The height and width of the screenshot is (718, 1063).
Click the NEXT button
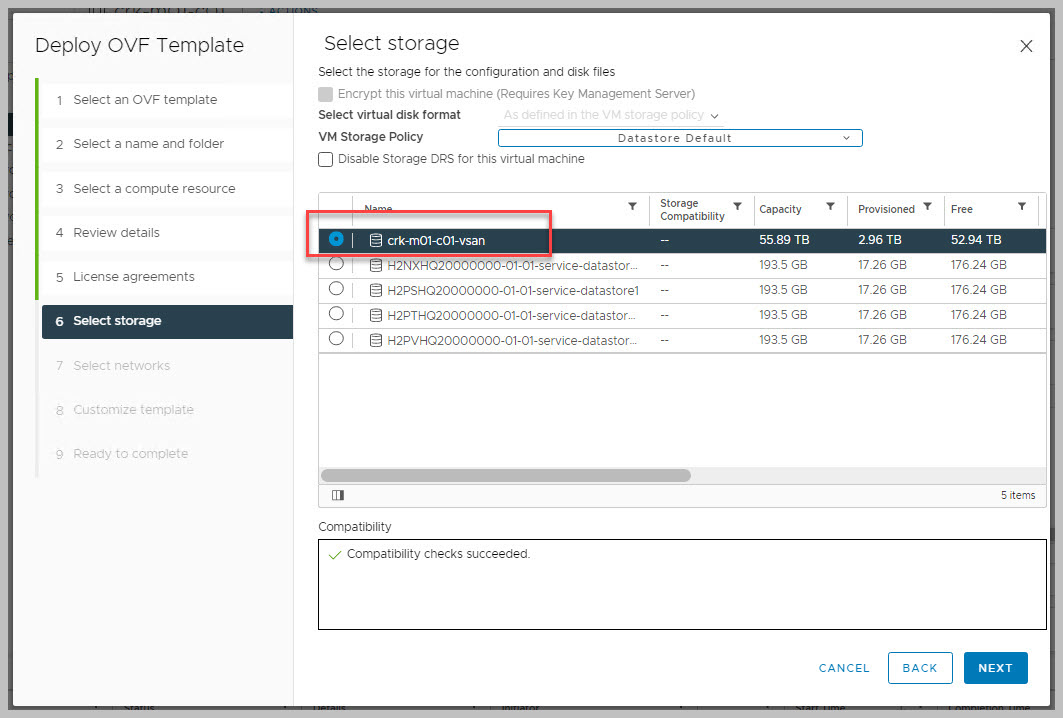[x=995, y=668]
